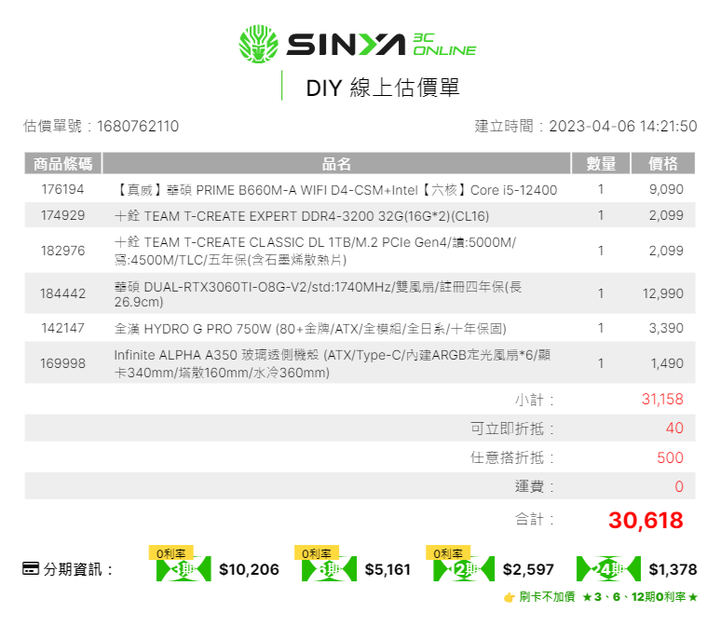Screen dimensions: 720x626
Task: Click the T-CREATE CLASSIC DL 1TB product name
Action: 315,251
